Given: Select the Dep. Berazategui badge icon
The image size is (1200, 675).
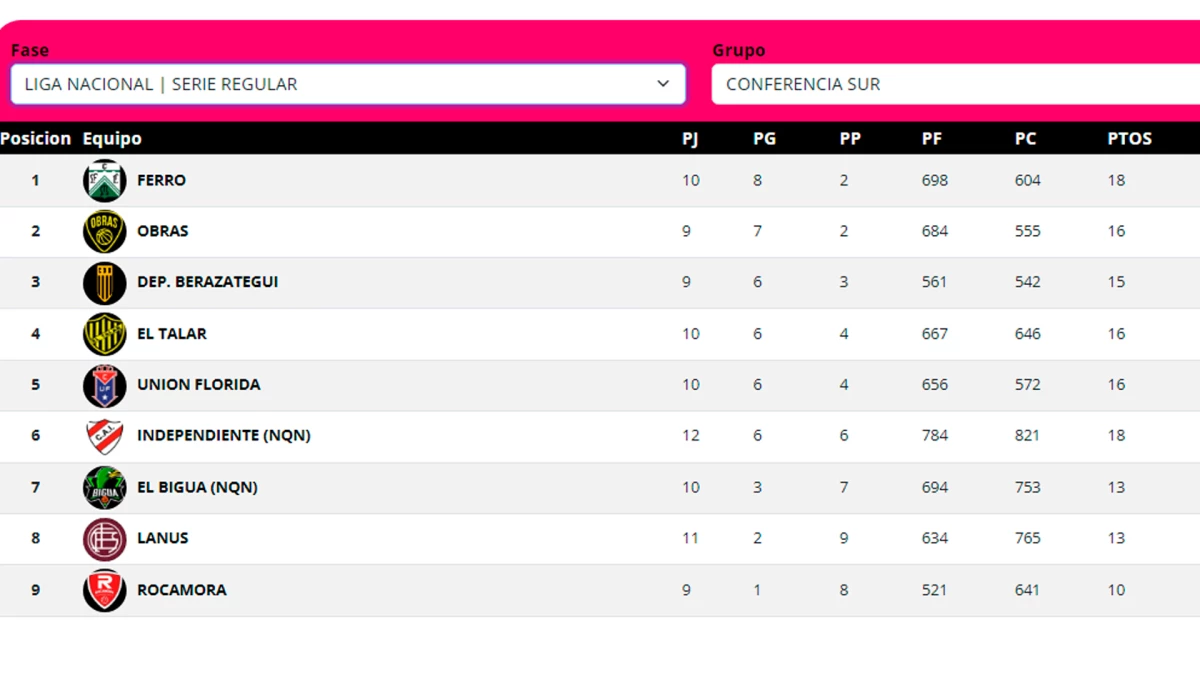Looking at the screenshot, I should 104,283.
